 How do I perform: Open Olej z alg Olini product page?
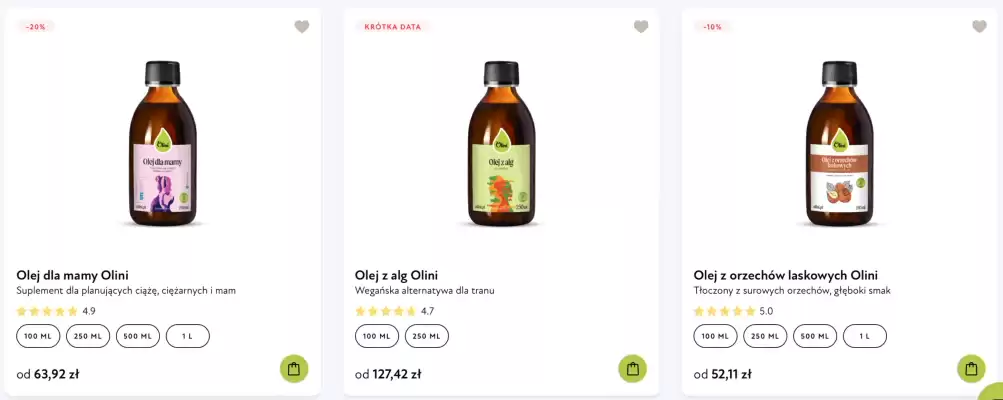point(396,275)
